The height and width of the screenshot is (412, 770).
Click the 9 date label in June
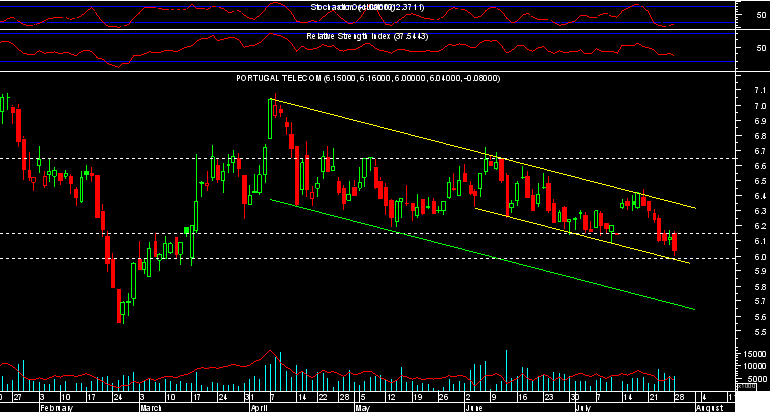[x=495, y=397]
